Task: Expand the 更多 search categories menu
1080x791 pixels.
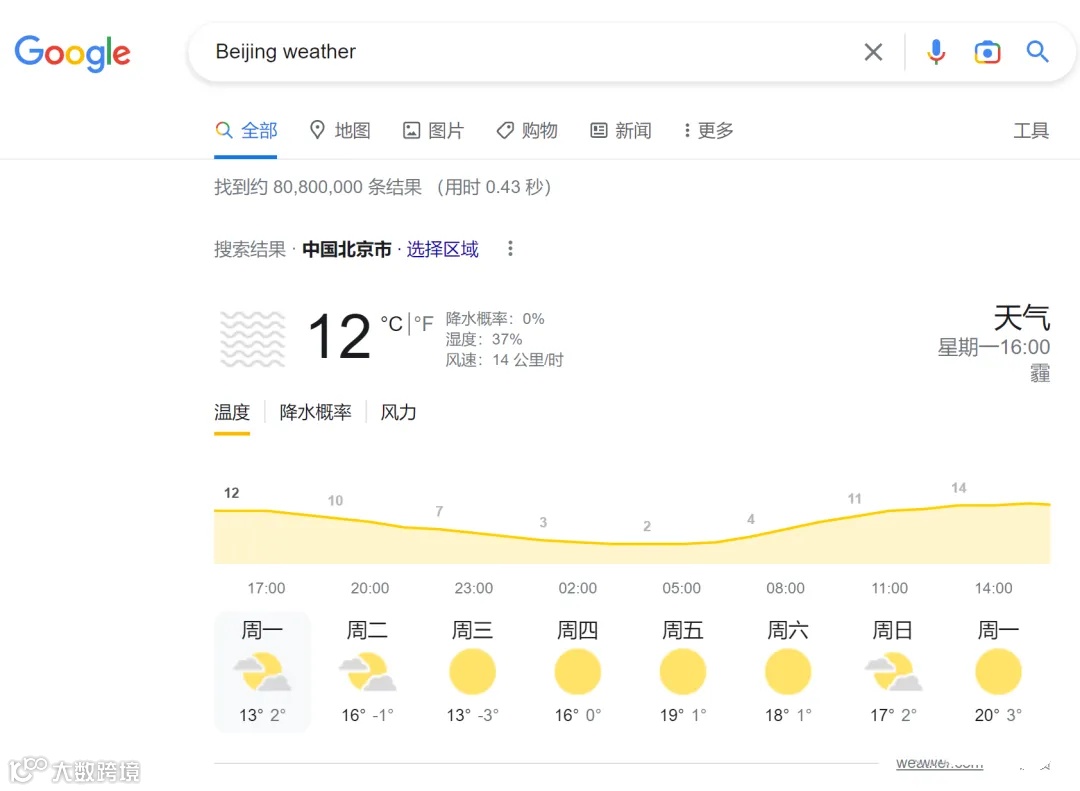Action: (708, 131)
